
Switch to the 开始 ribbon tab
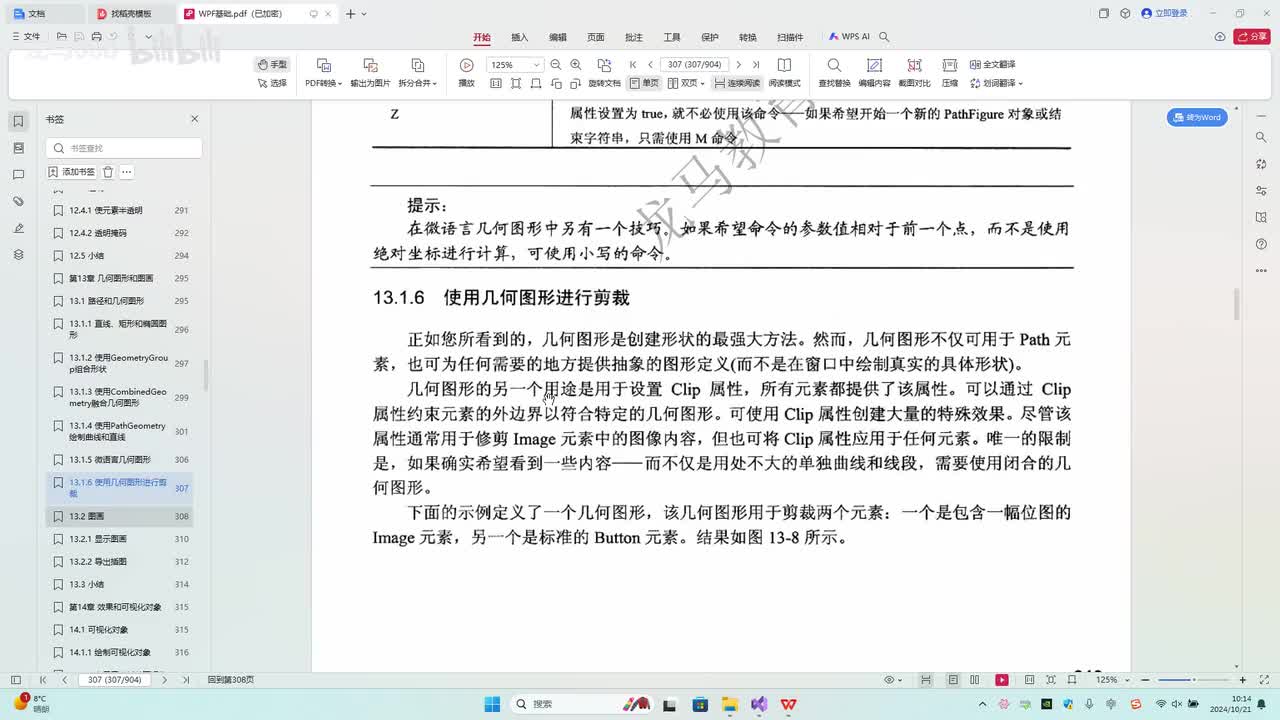tap(482, 37)
